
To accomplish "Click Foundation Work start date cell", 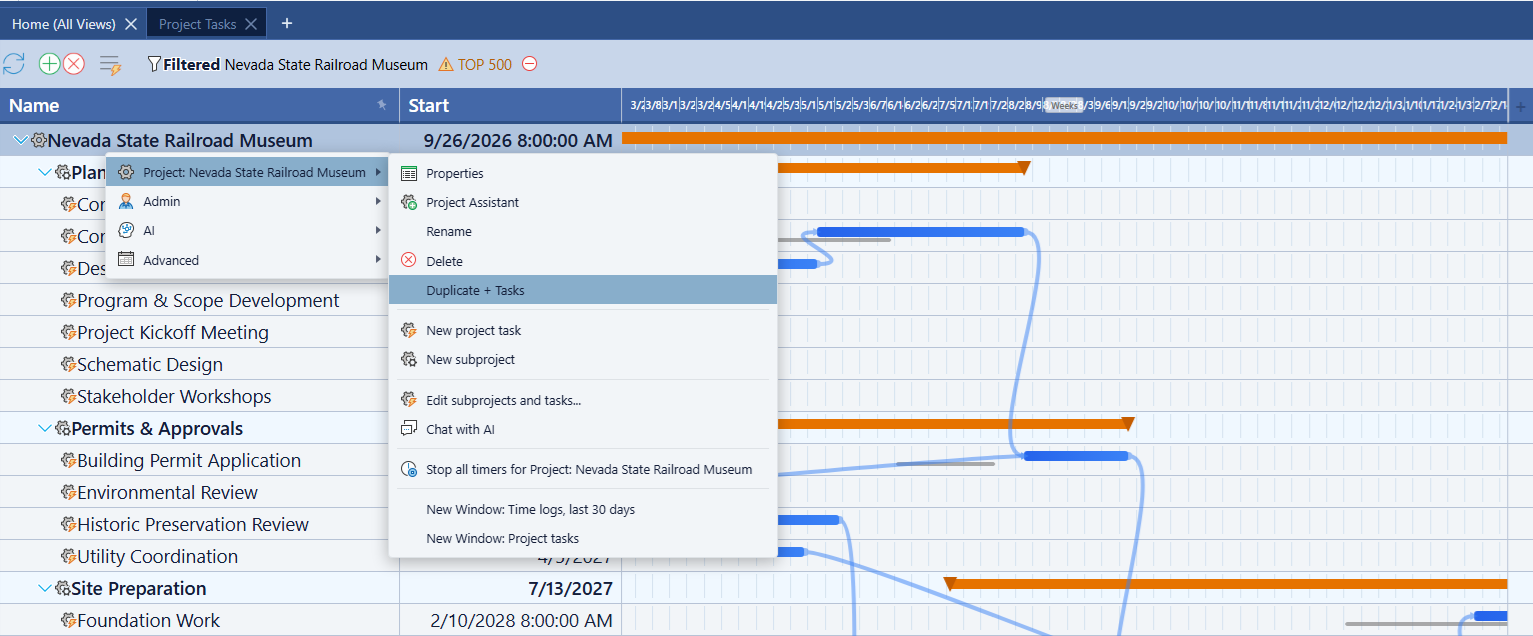I will tap(510, 621).
